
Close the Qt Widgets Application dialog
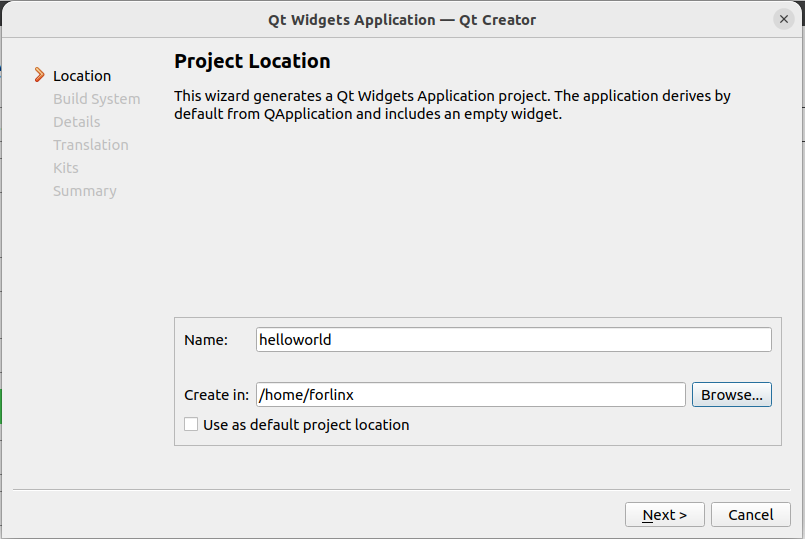tap(783, 19)
